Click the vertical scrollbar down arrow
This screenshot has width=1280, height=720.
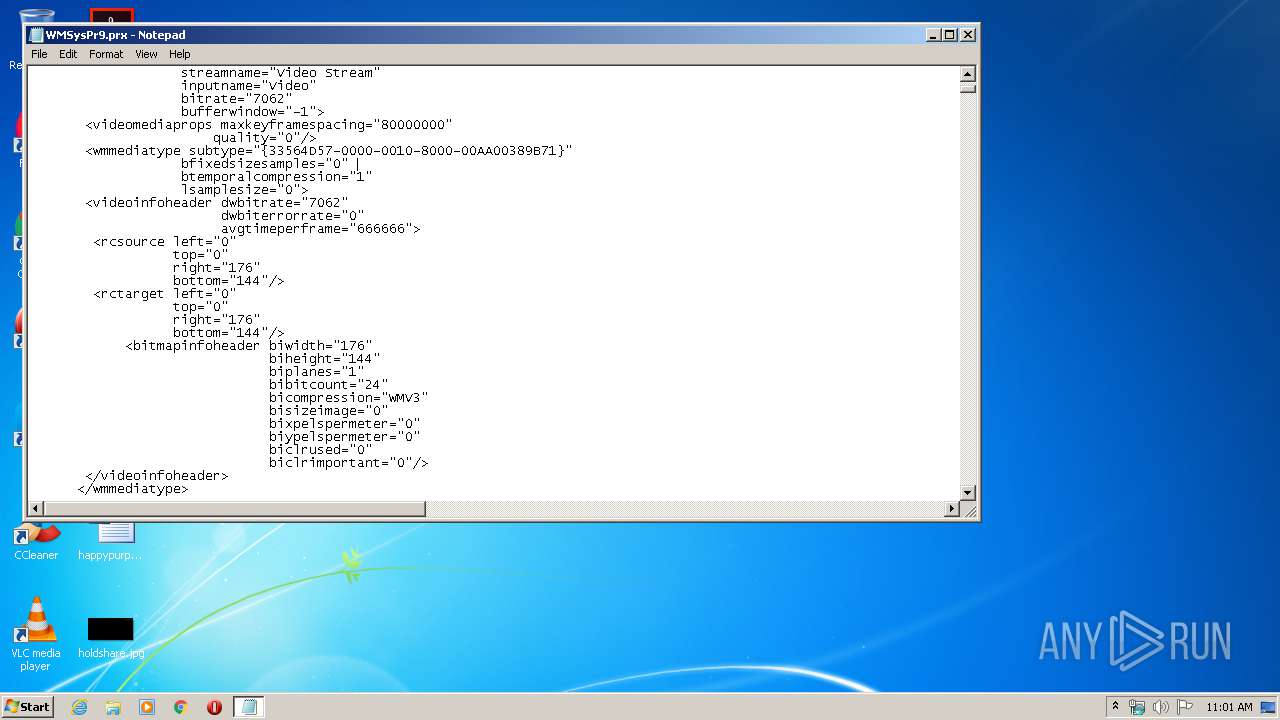pyautogui.click(x=967, y=493)
